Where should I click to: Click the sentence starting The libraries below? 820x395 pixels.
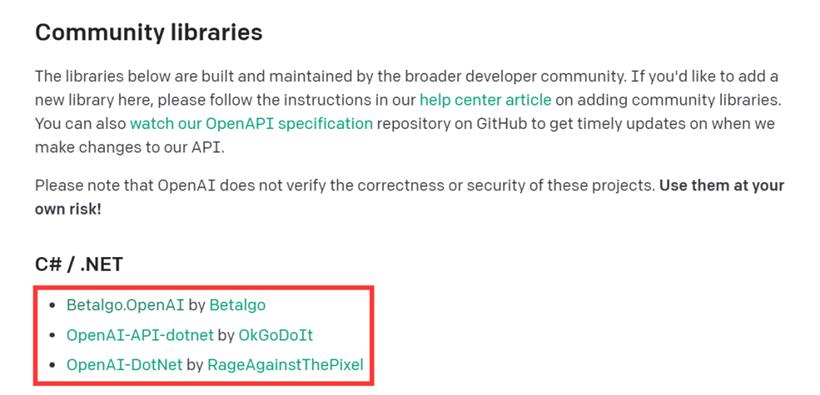(x=331, y=76)
